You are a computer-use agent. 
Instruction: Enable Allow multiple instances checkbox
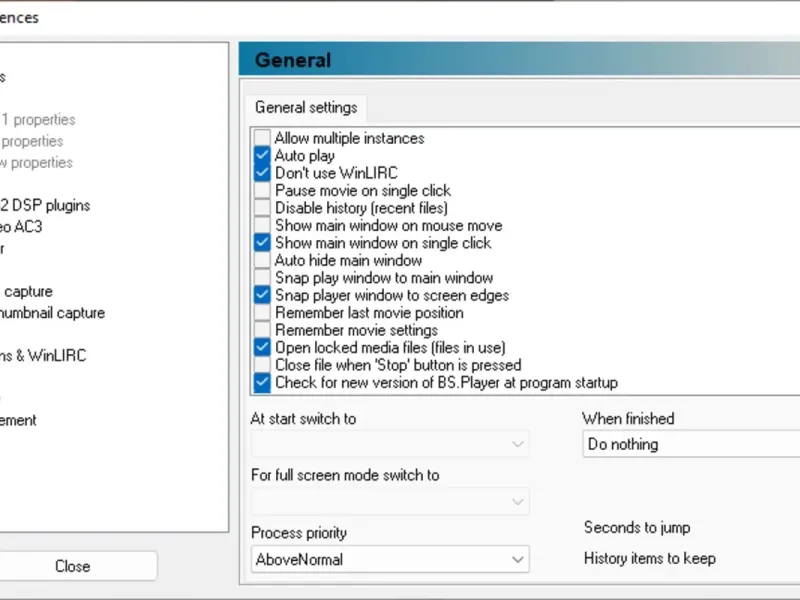tap(262, 139)
